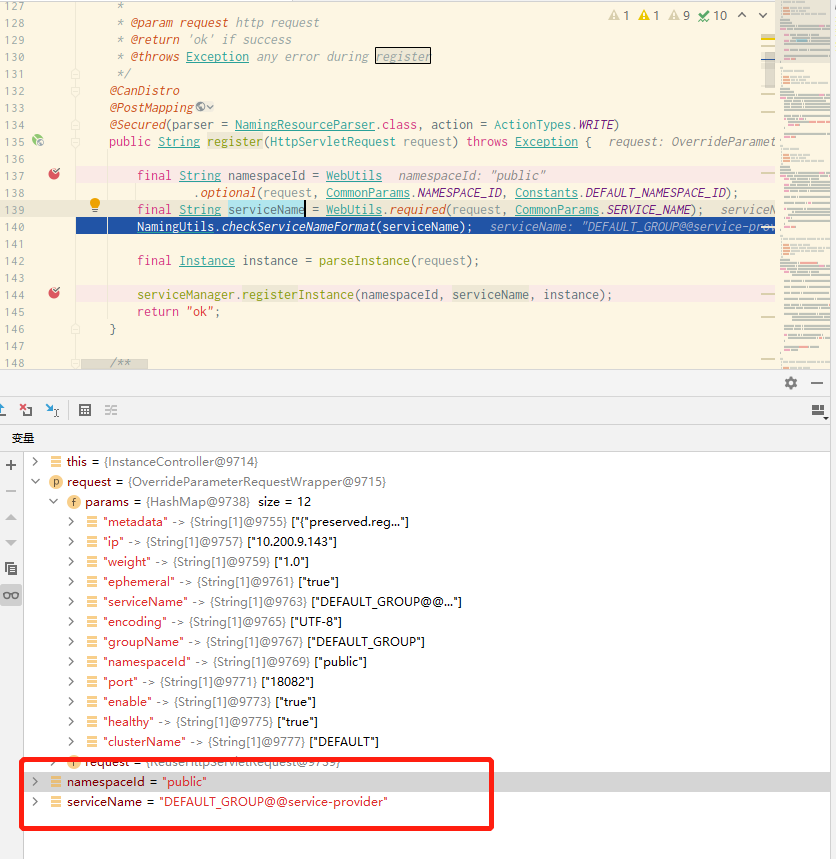836x859 pixels.
Task: Move the watch down with the down arrow
Action: click(x=11, y=543)
